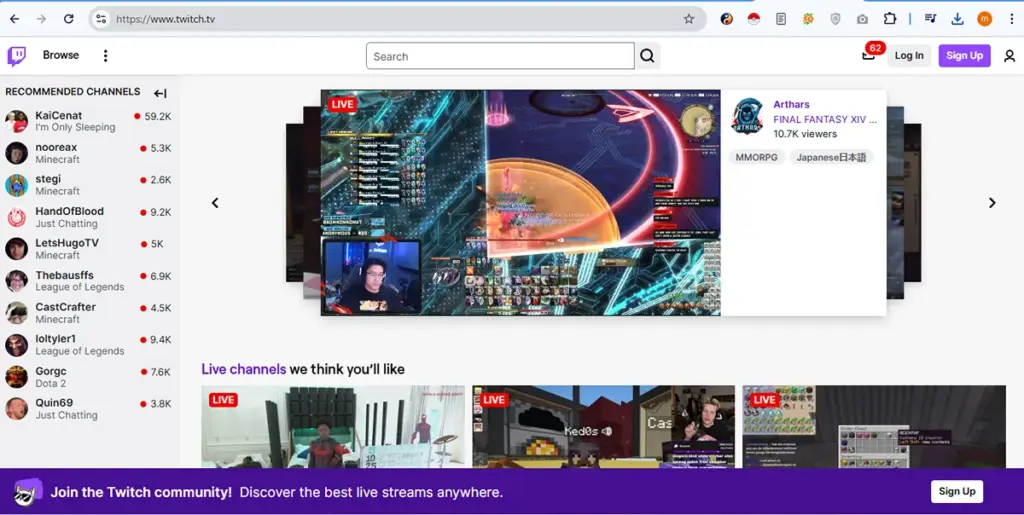Click nooreax's avatar in the sidebar
The image size is (1024, 515).
click(16, 153)
